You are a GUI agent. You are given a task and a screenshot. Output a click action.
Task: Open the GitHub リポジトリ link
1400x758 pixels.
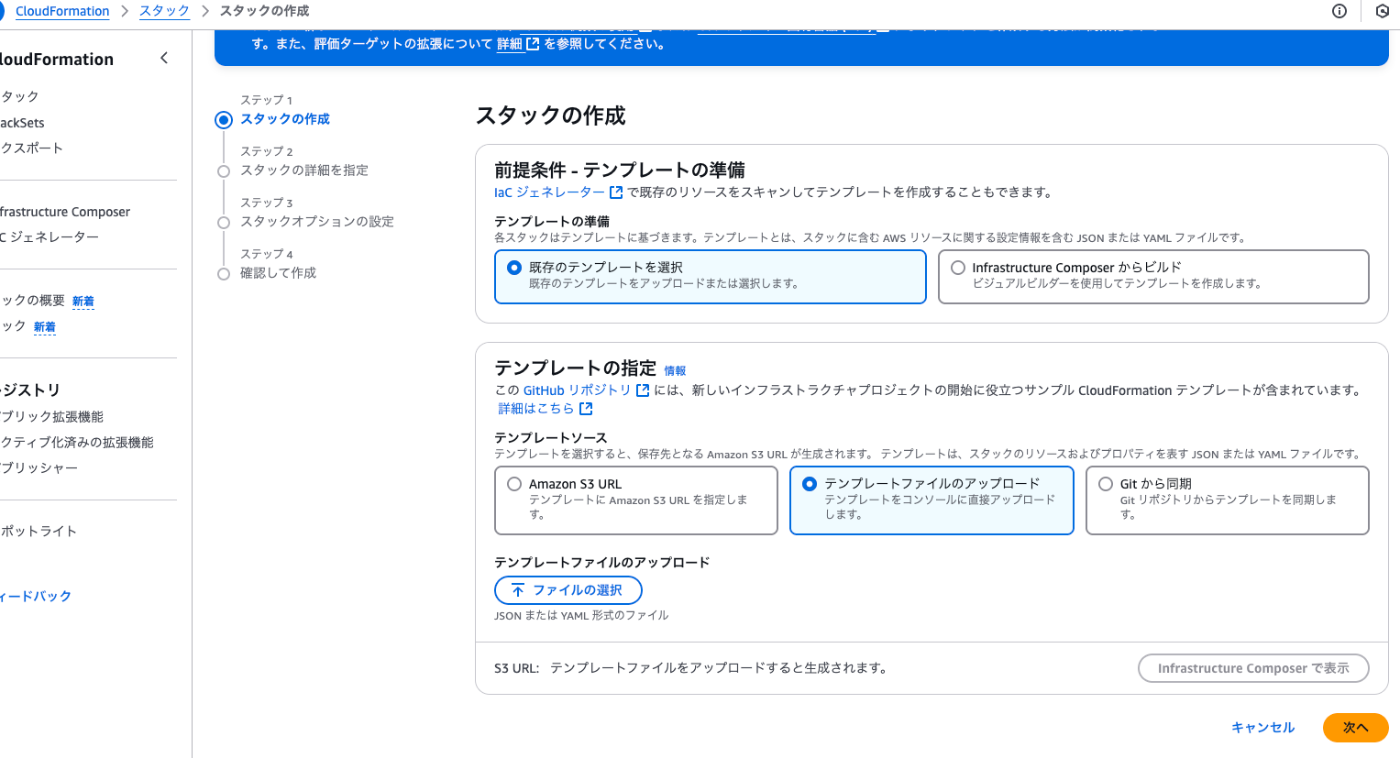coord(577,390)
